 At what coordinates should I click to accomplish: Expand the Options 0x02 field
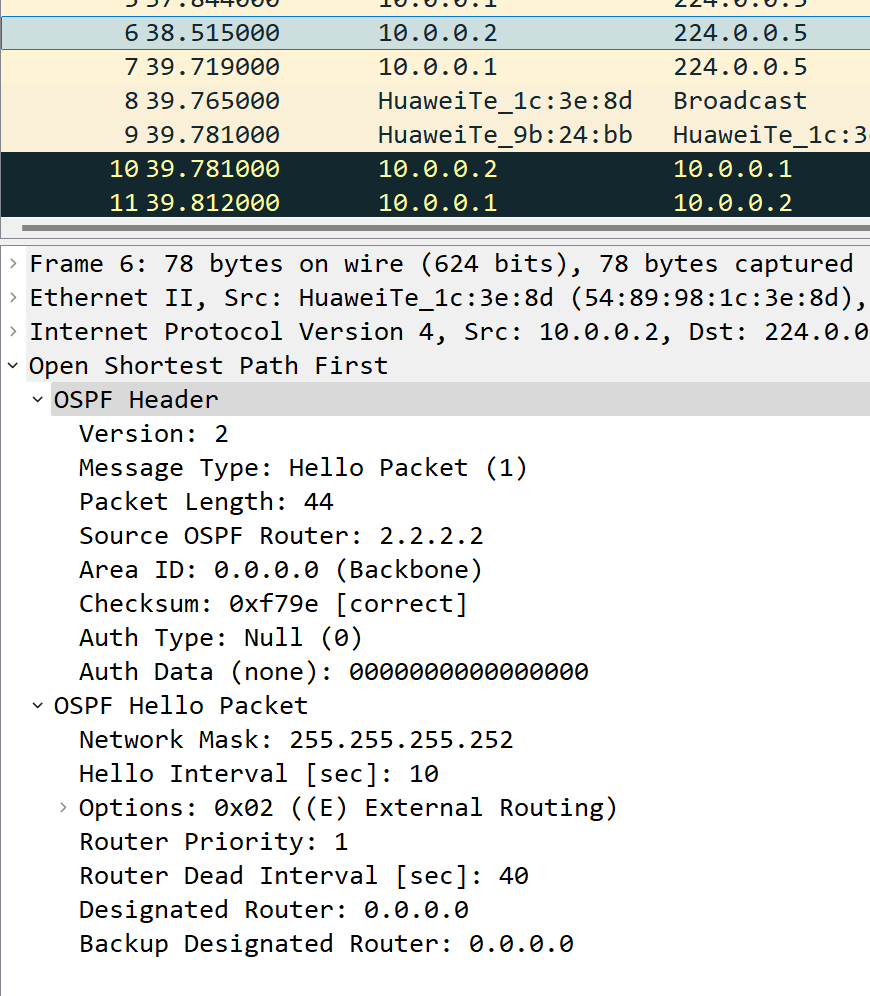pyautogui.click(x=63, y=808)
